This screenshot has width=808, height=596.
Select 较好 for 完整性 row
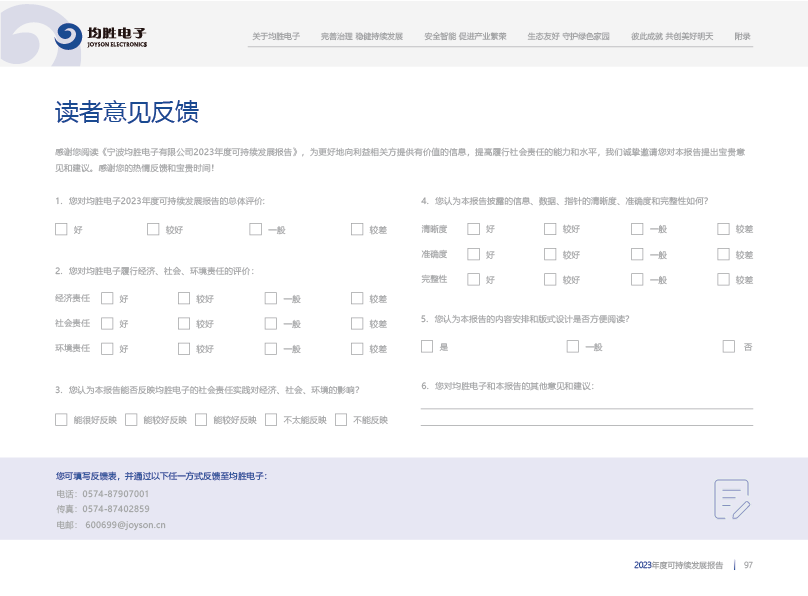pos(550,280)
